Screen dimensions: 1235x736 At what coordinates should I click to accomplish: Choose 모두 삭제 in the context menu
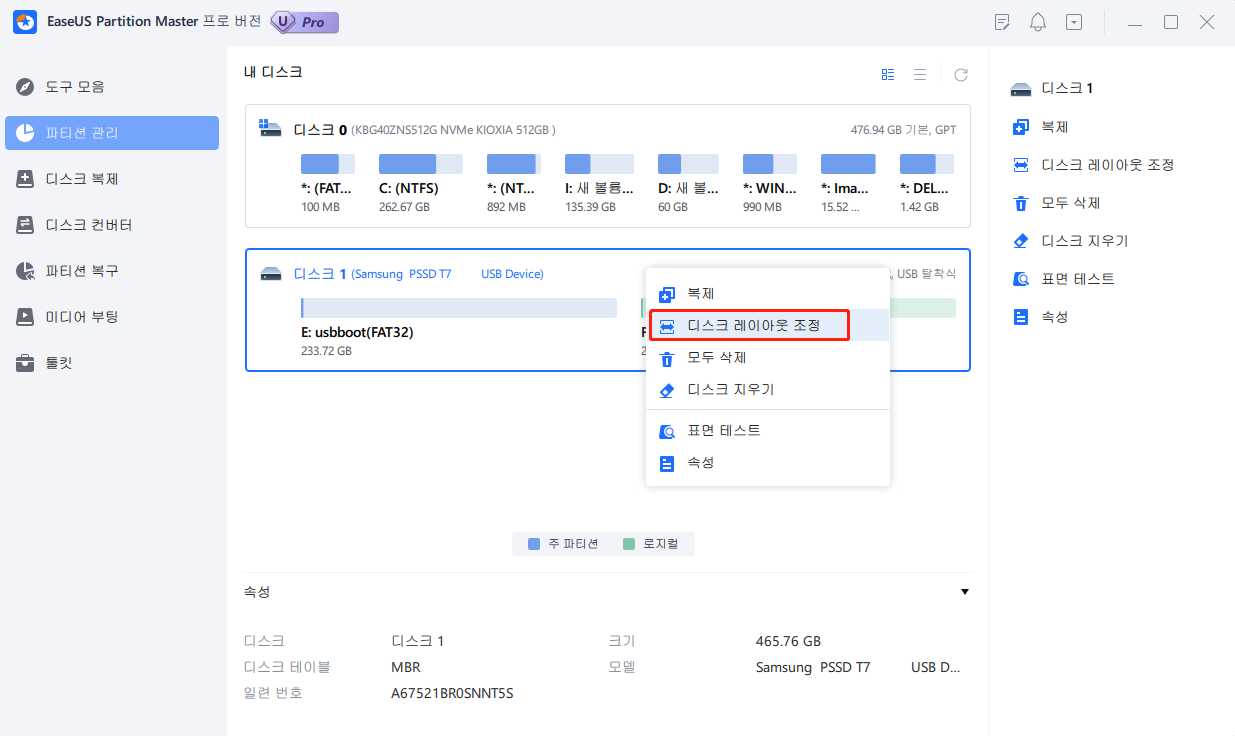click(768, 358)
